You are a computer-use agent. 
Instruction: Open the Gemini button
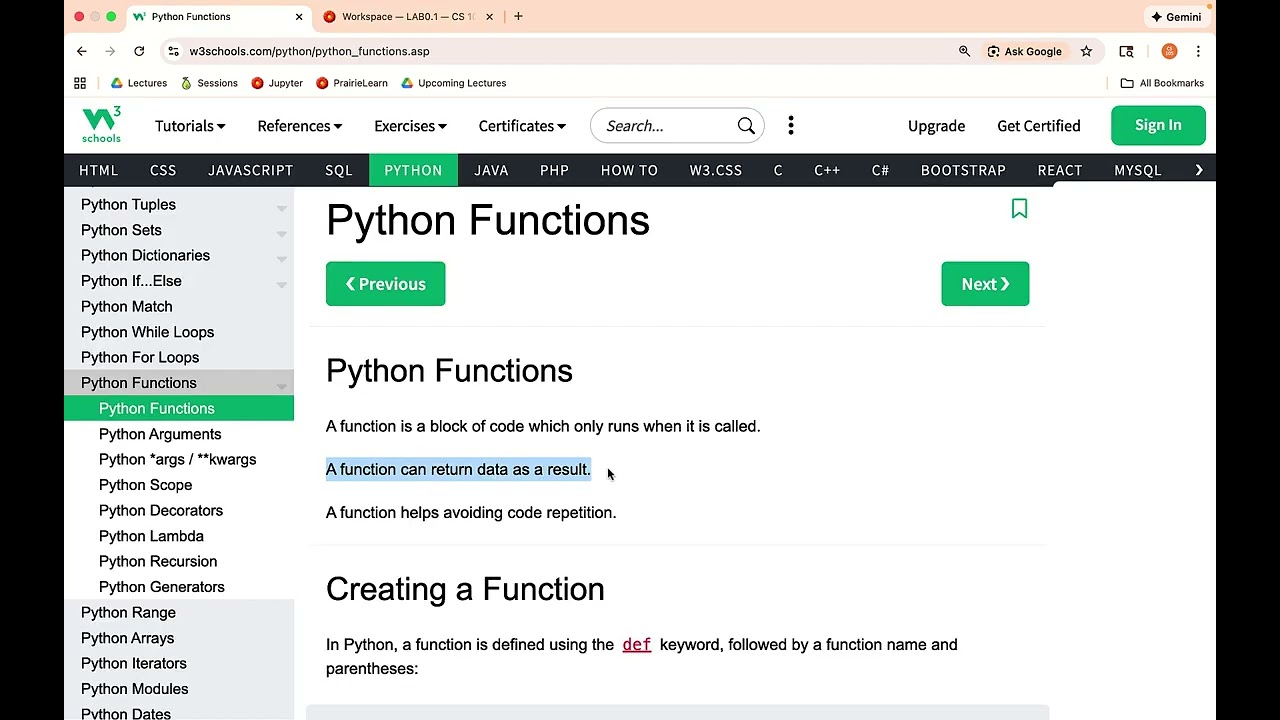coord(1176,17)
